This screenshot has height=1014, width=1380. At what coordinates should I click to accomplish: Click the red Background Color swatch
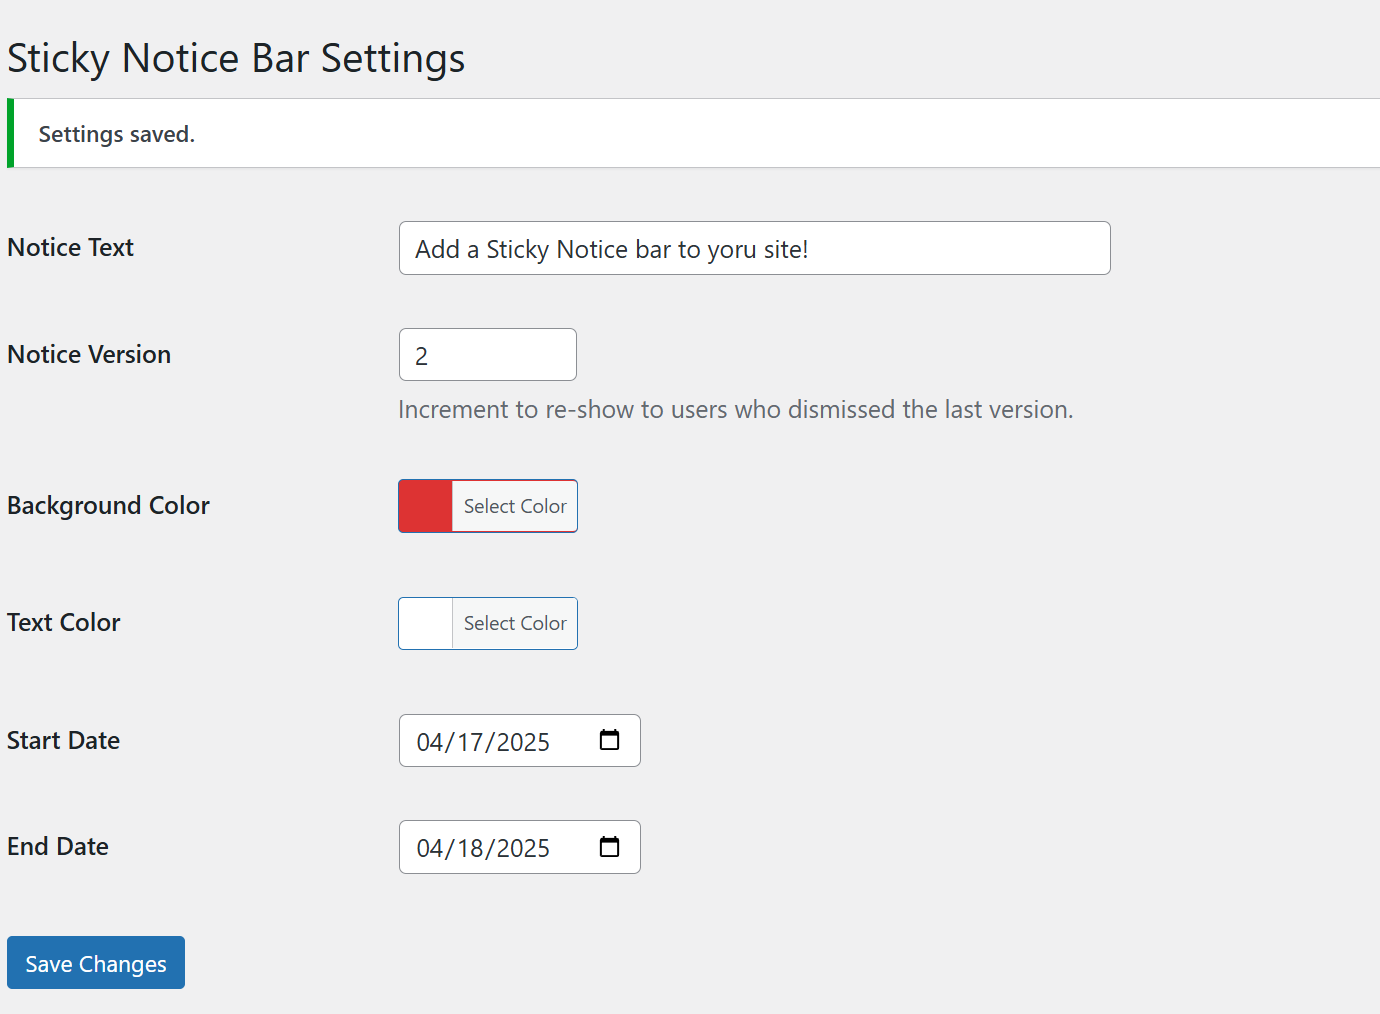[426, 506]
